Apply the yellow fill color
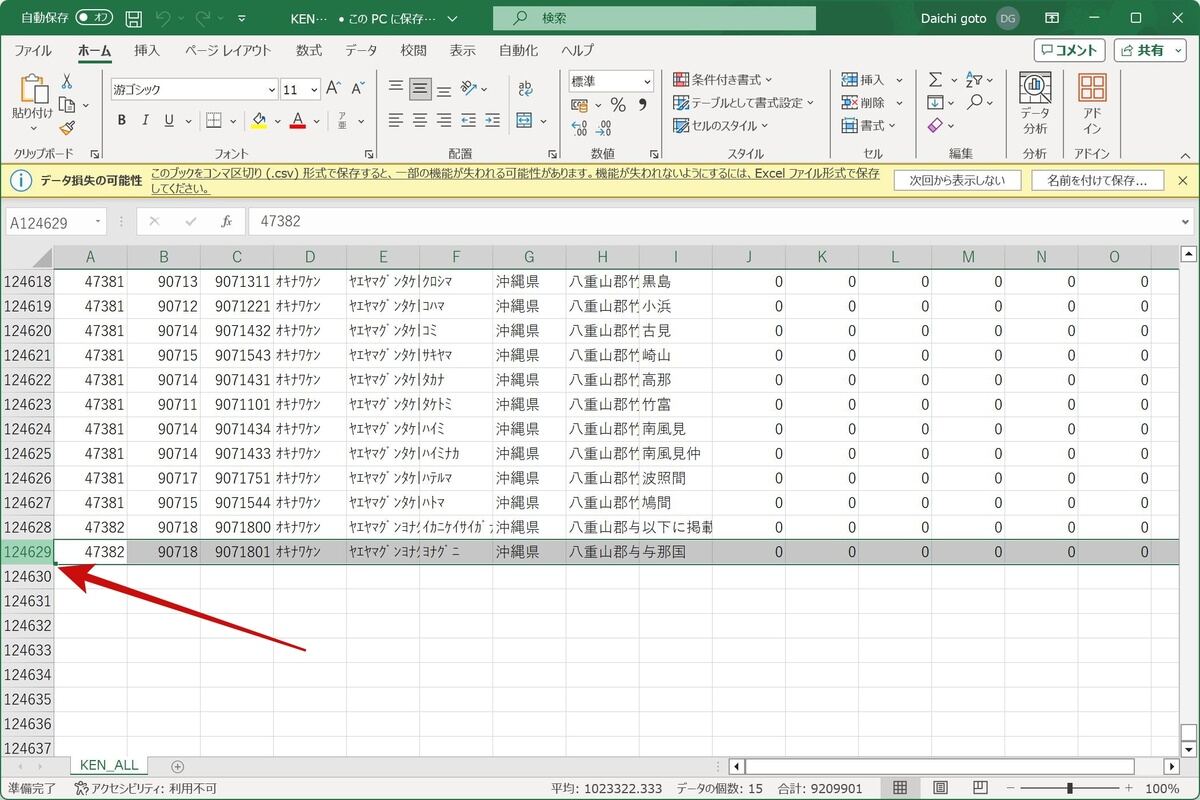This screenshot has height=800, width=1200. pos(259,121)
